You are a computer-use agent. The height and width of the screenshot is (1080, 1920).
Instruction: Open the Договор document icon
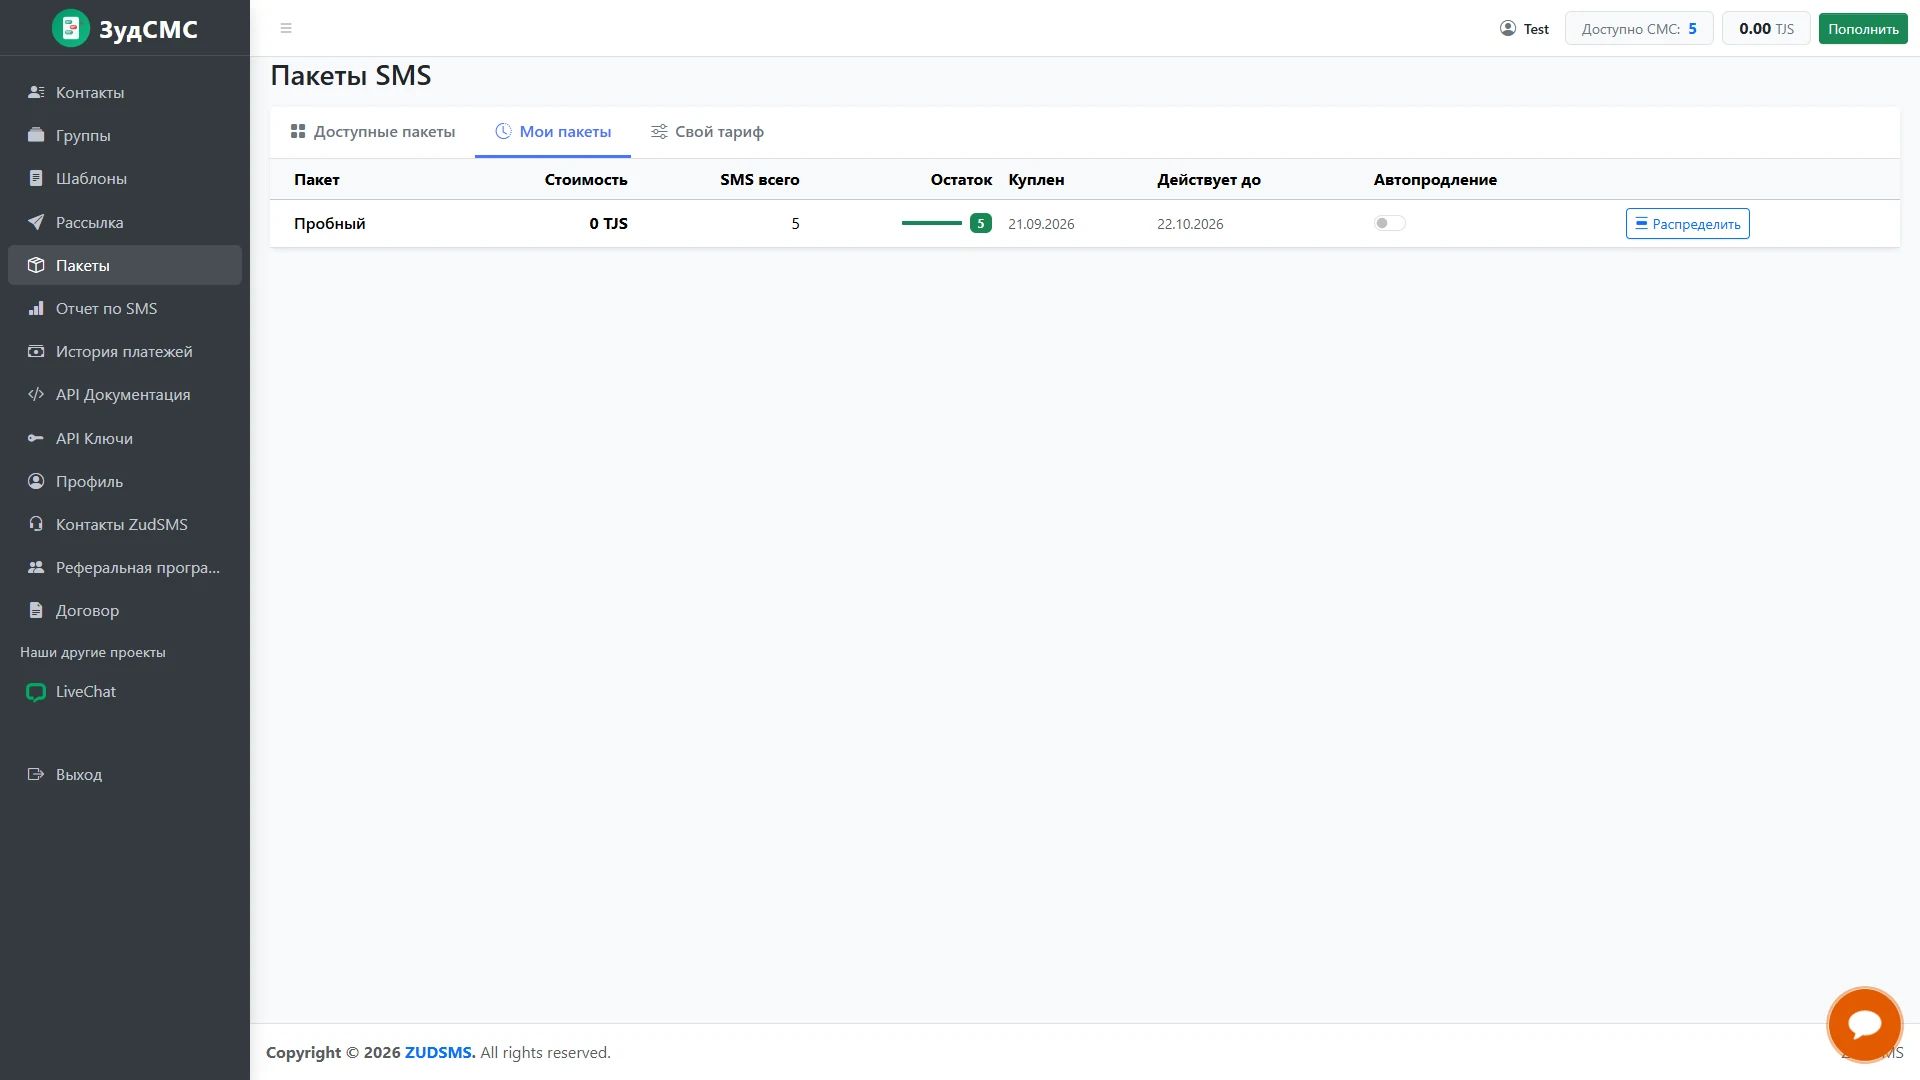36,610
